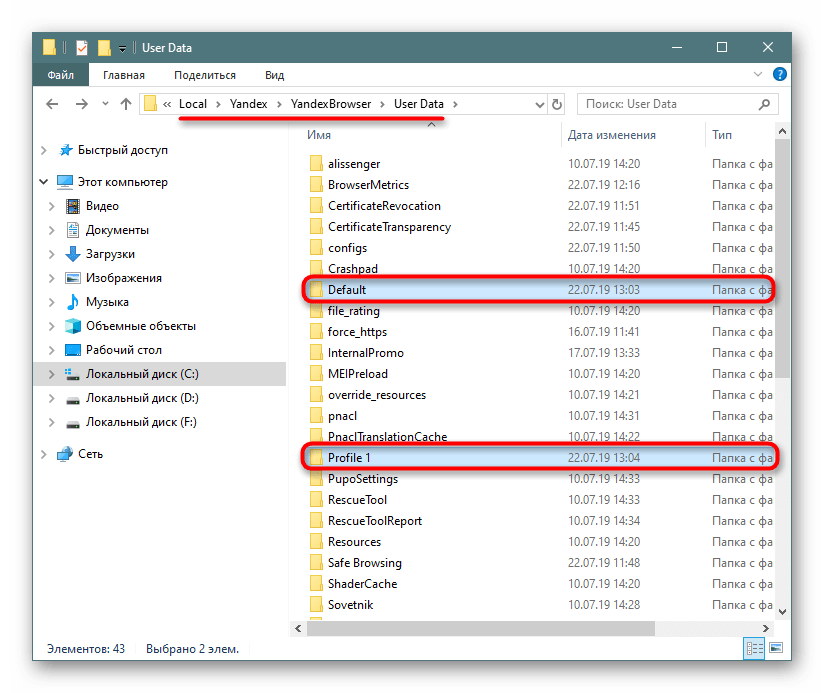
Task: Click the New Folder icon in title bar
Action: tap(103, 48)
